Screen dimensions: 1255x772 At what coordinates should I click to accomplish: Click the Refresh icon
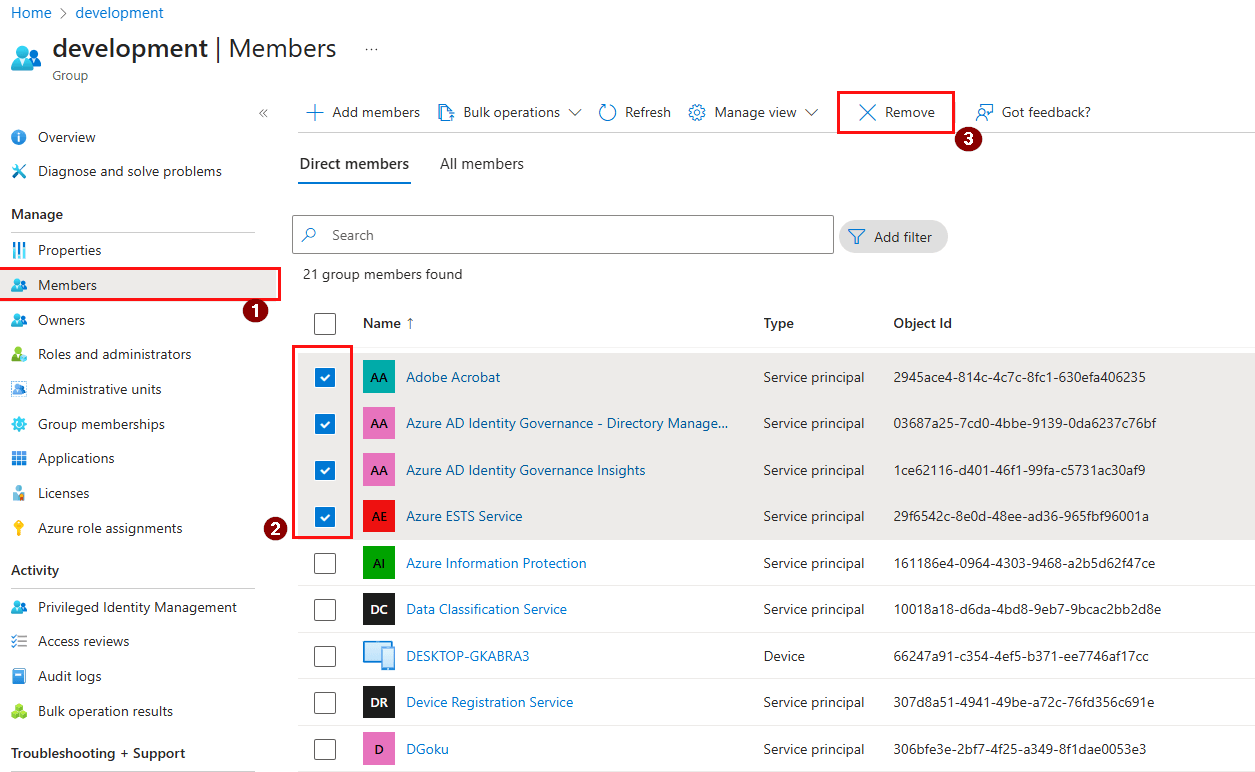[608, 112]
